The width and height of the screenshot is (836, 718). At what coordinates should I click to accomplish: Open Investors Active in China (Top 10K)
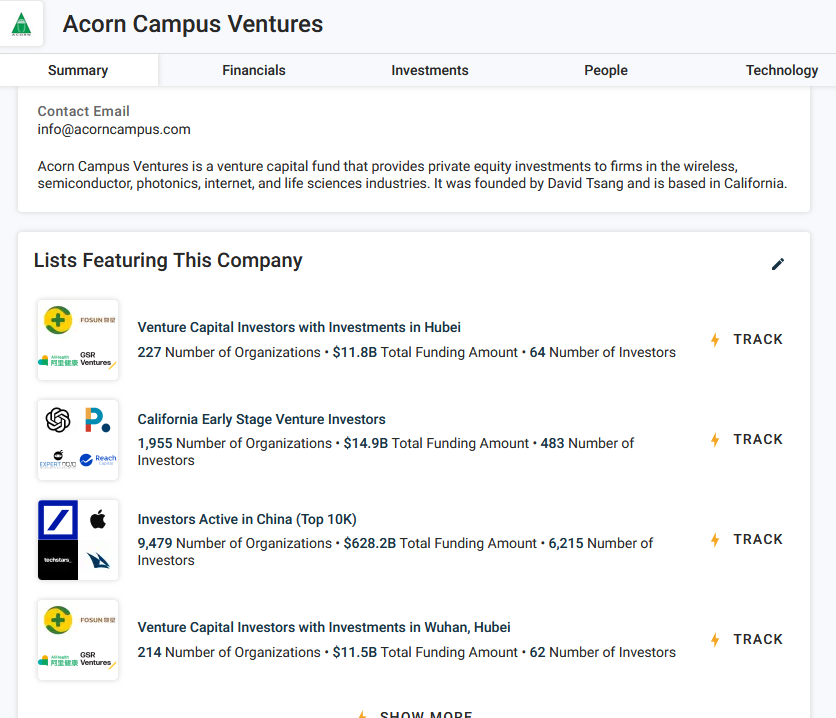247,519
